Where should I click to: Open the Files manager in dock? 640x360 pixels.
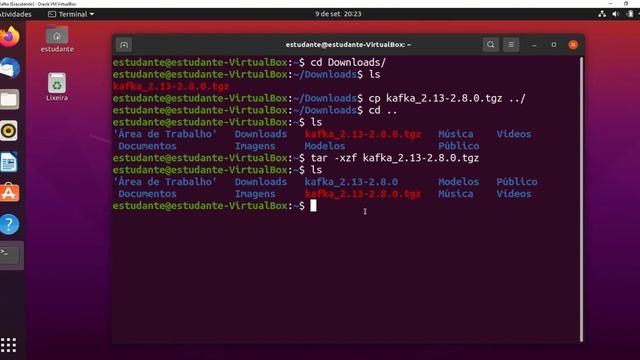point(9,99)
